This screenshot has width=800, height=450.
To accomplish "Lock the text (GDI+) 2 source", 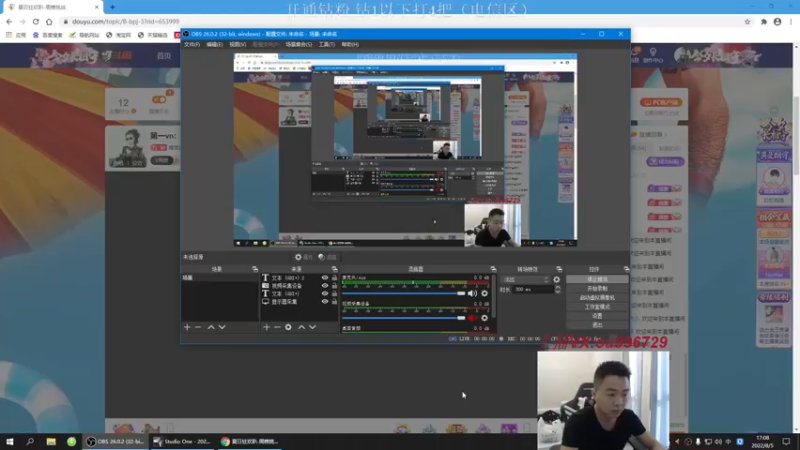I will click(335, 278).
